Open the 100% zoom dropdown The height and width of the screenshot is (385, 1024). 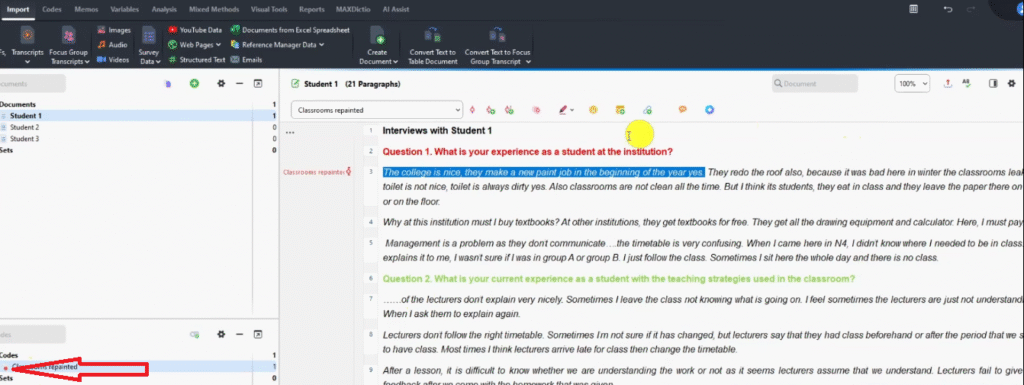tap(912, 84)
